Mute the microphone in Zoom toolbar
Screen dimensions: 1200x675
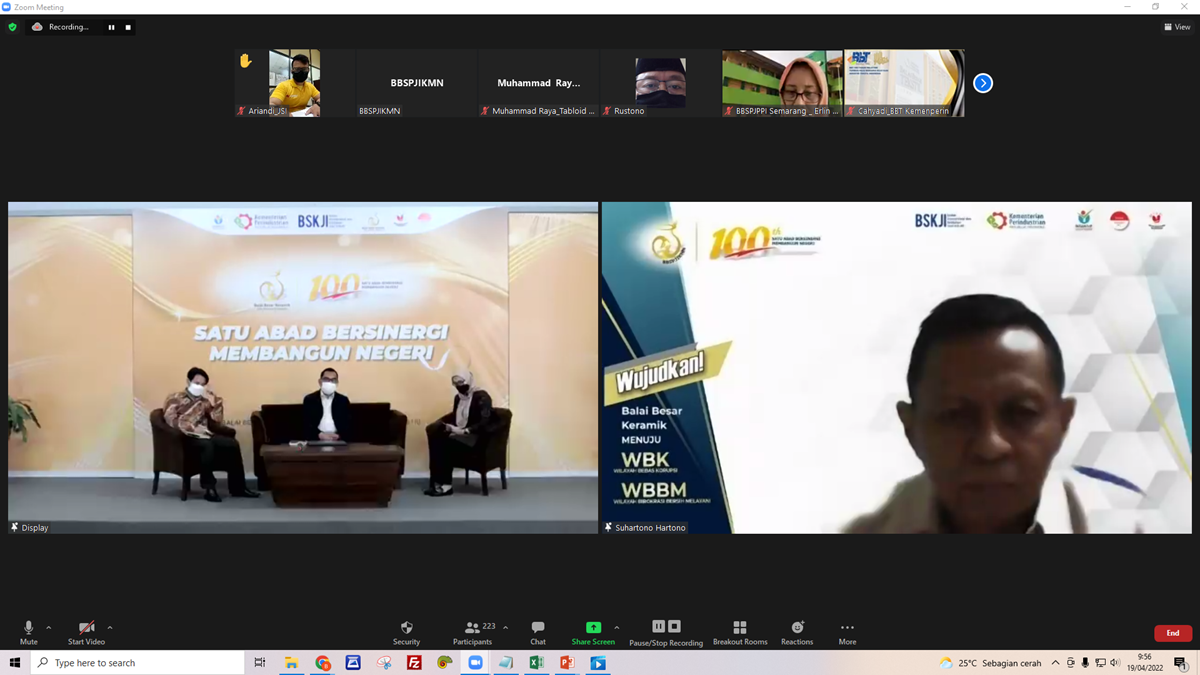(x=28, y=632)
